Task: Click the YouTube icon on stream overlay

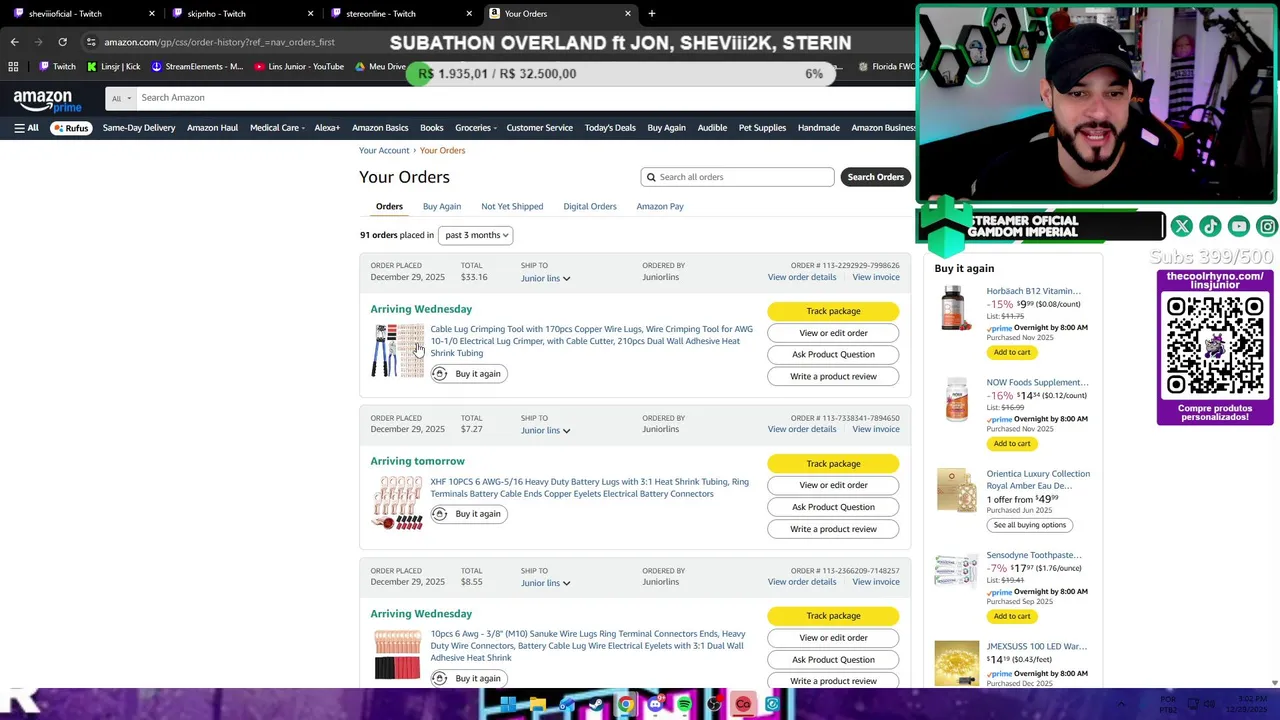Action: point(1239,227)
